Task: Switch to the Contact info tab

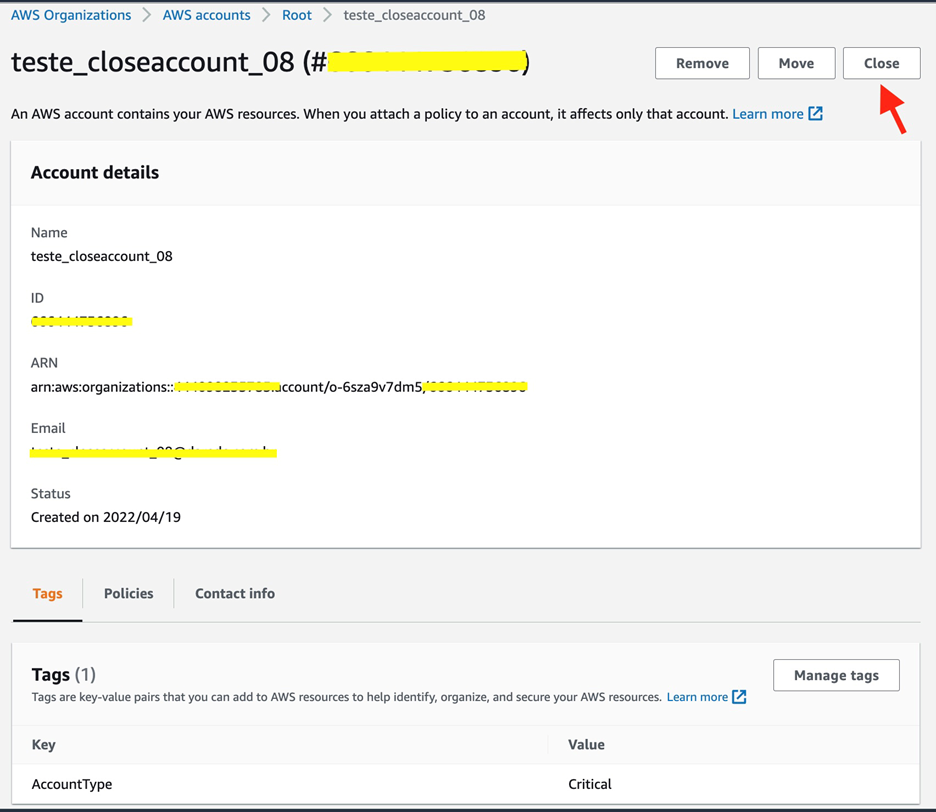Action: [235, 593]
